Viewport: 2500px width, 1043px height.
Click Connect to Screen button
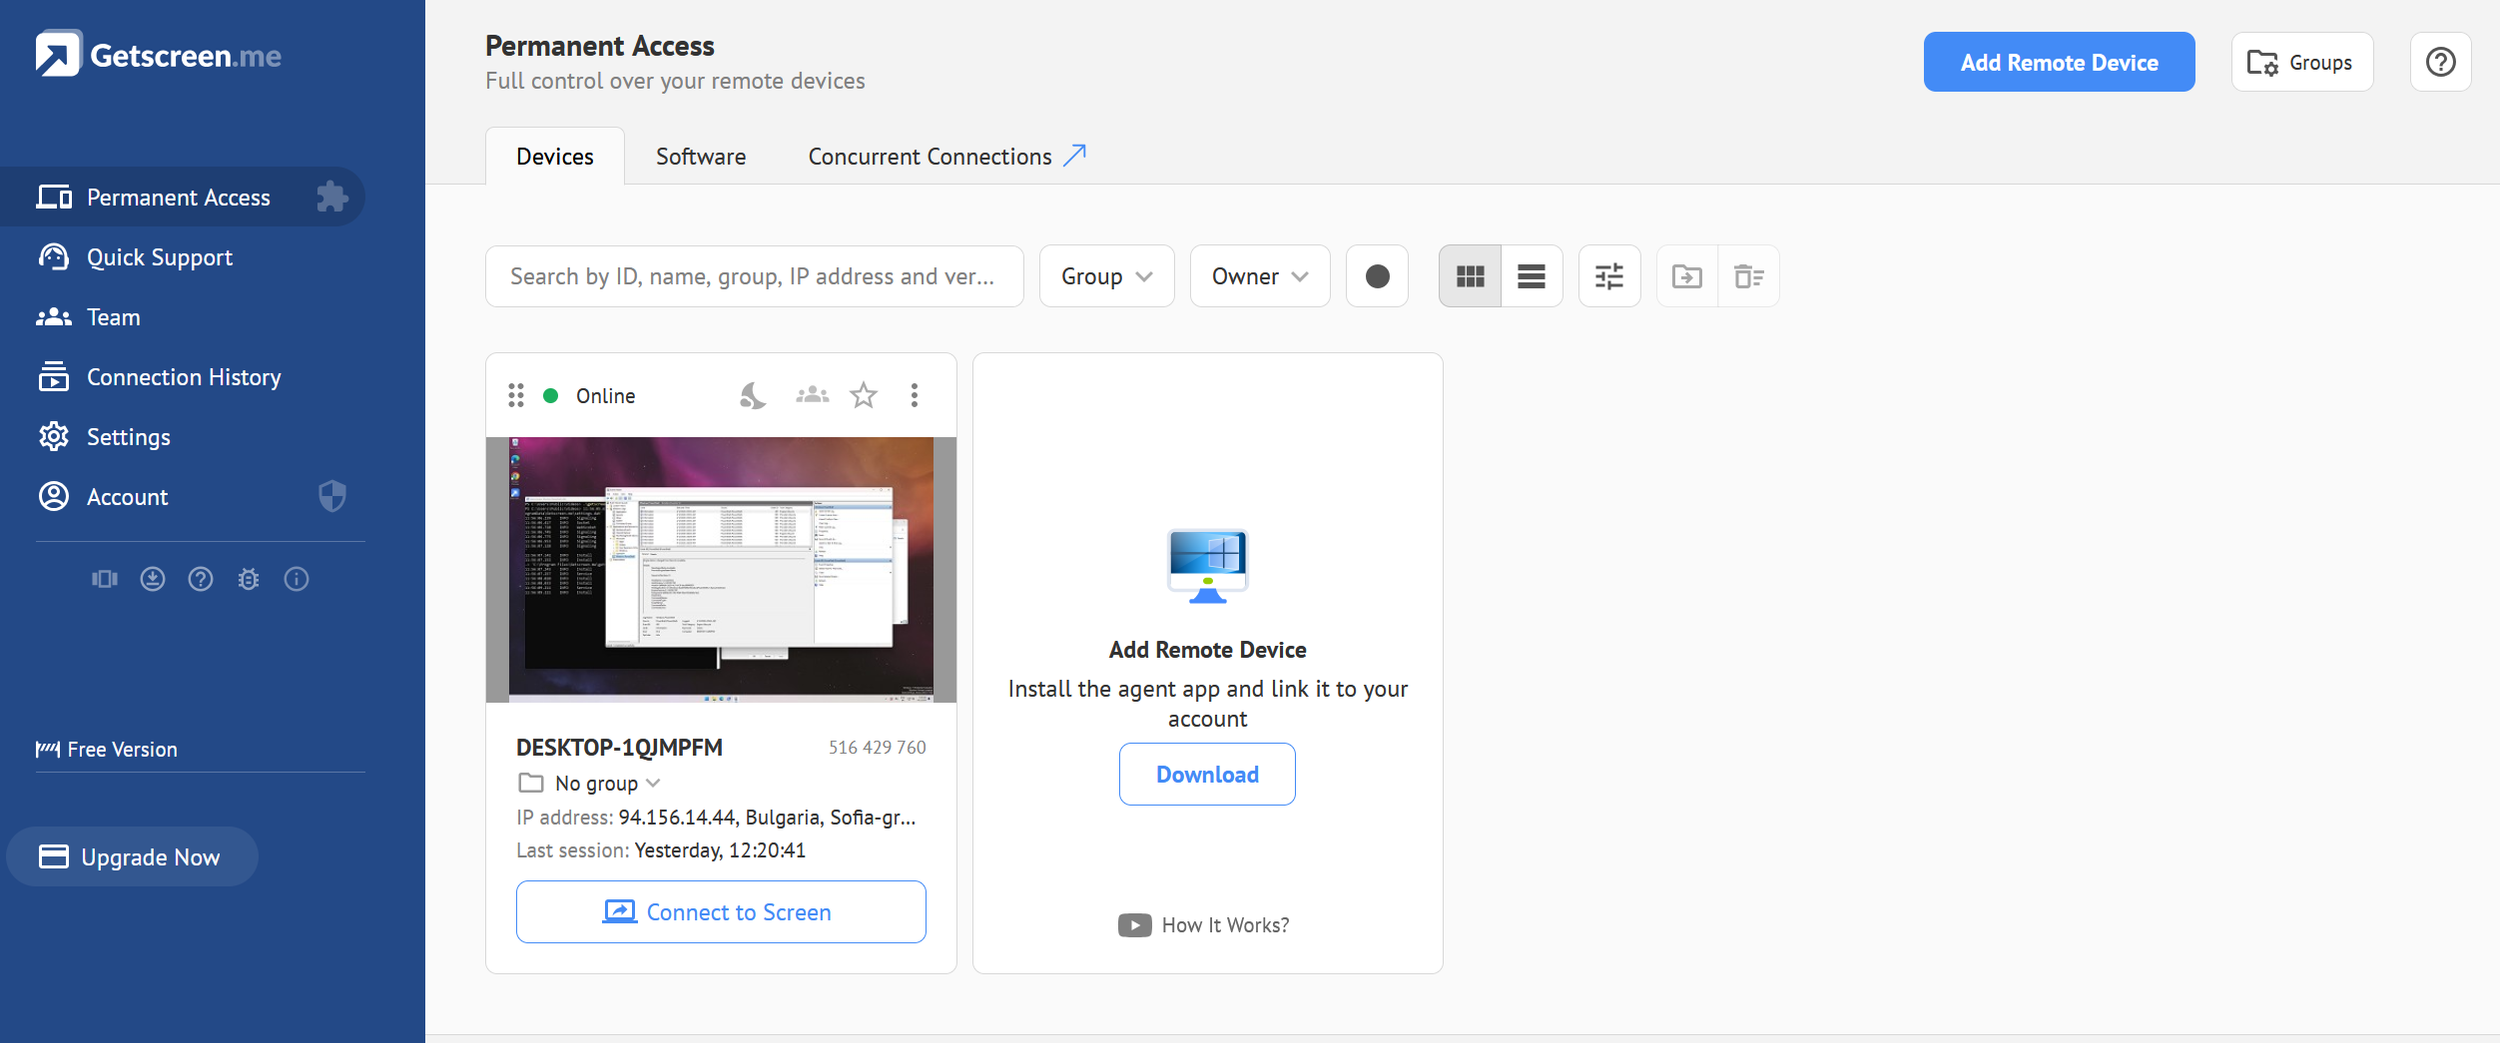(x=721, y=912)
